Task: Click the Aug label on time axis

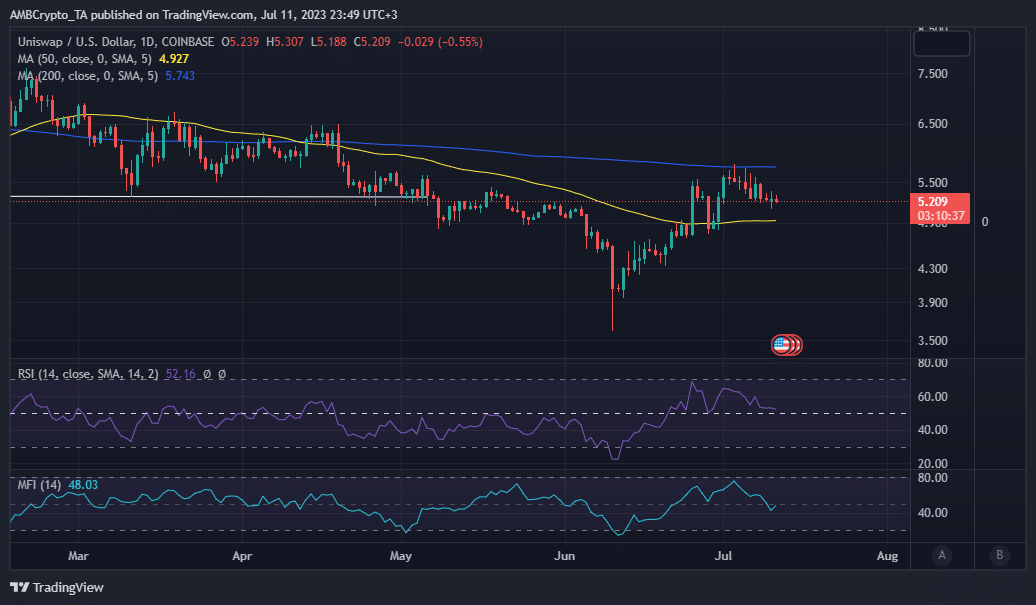Action: (x=887, y=556)
